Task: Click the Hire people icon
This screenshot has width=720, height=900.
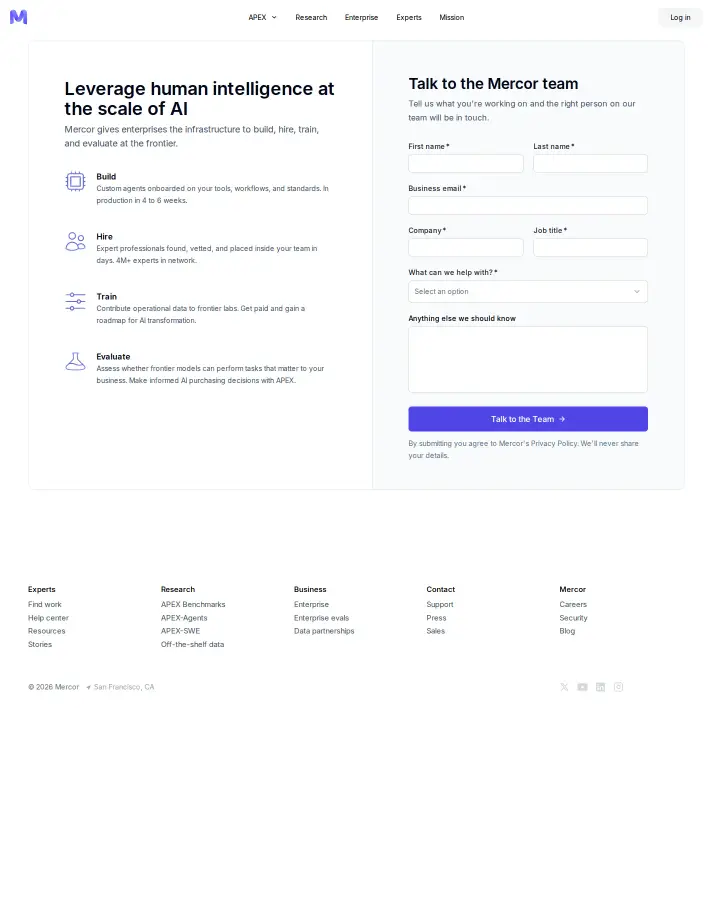Action: pyautogui.click(x=75, y=242)
